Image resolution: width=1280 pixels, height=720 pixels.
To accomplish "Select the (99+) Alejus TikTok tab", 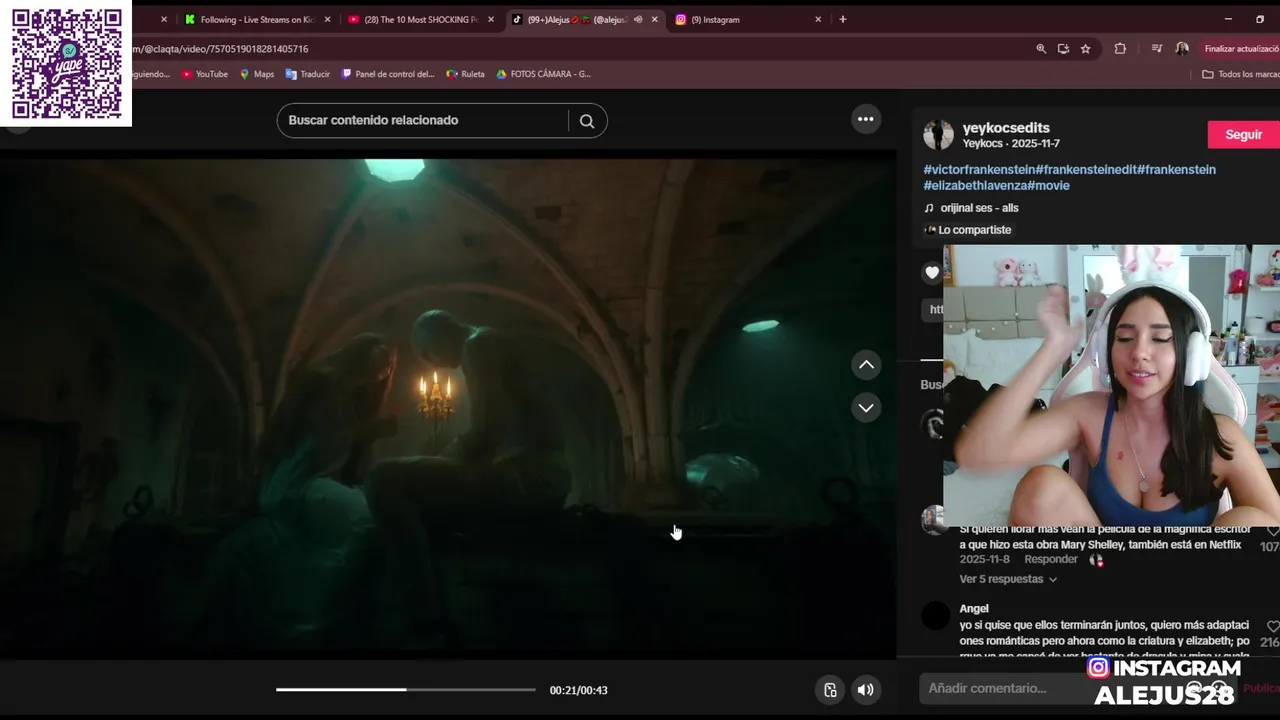I will click(575, 19).
